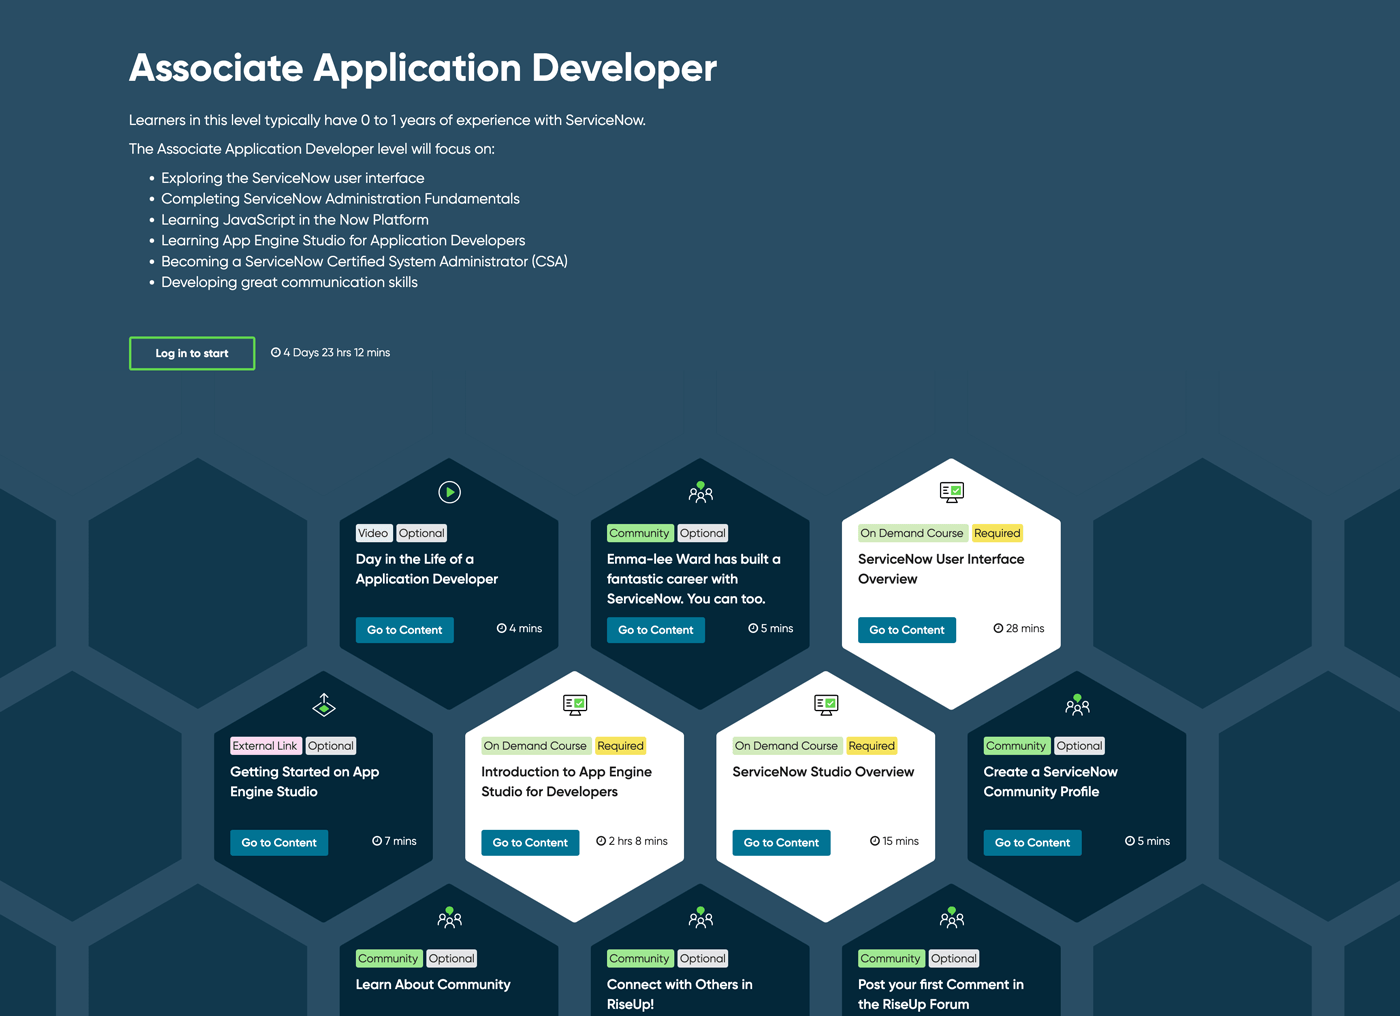Click the course icon above ServiceNow Studio Overview
1400x1016 pixels.
[826, 705]
